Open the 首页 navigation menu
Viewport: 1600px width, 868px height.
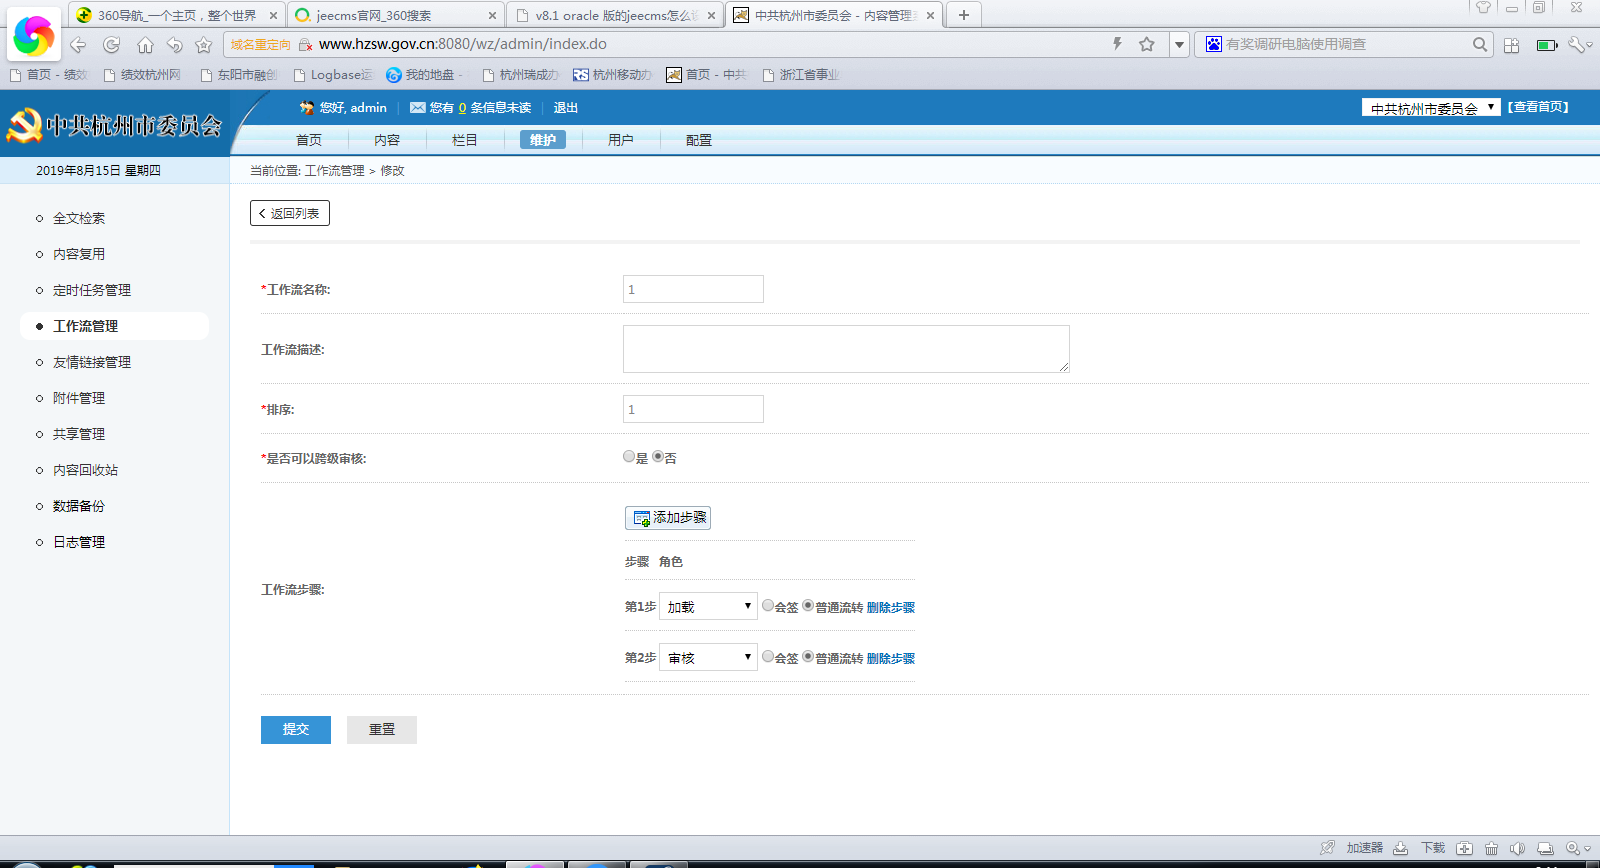tap(309, 140)
